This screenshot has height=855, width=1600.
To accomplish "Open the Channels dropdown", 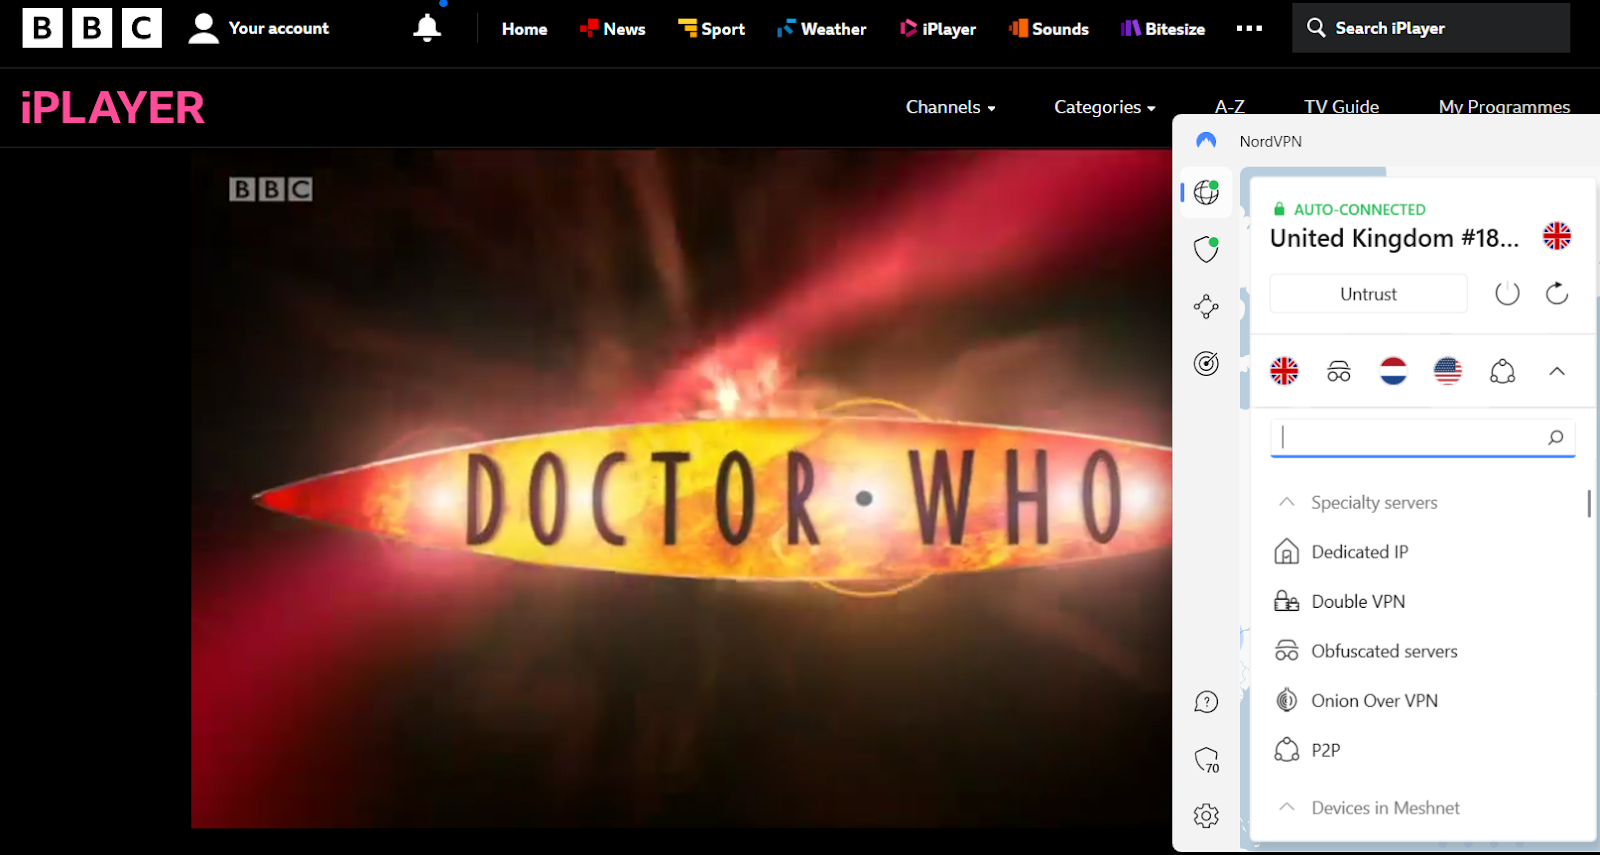I will pyautogui.click(x=950, y=107).
